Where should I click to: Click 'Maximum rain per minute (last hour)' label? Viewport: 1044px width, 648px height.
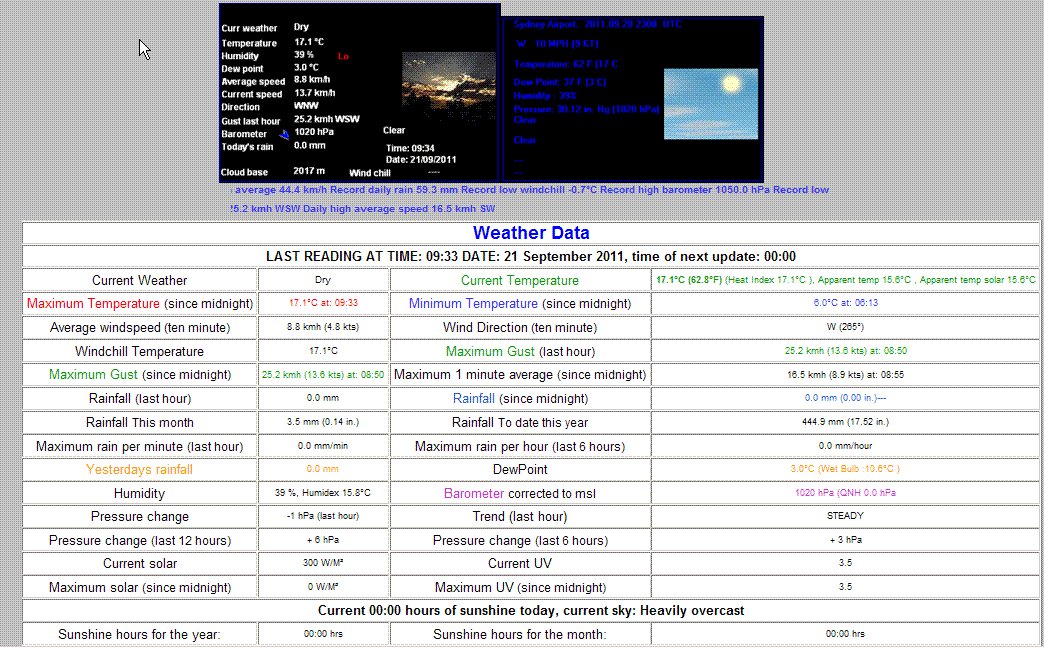coord(140,447)
